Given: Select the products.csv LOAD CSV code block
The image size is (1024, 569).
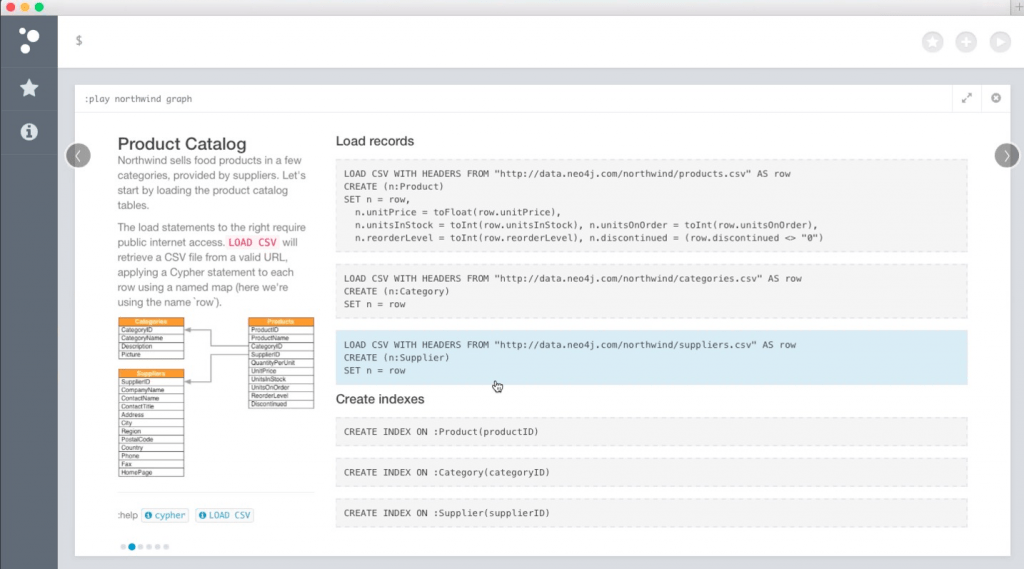Looking at the screenshot, I should pyautogui.click(x=651, y=206).
